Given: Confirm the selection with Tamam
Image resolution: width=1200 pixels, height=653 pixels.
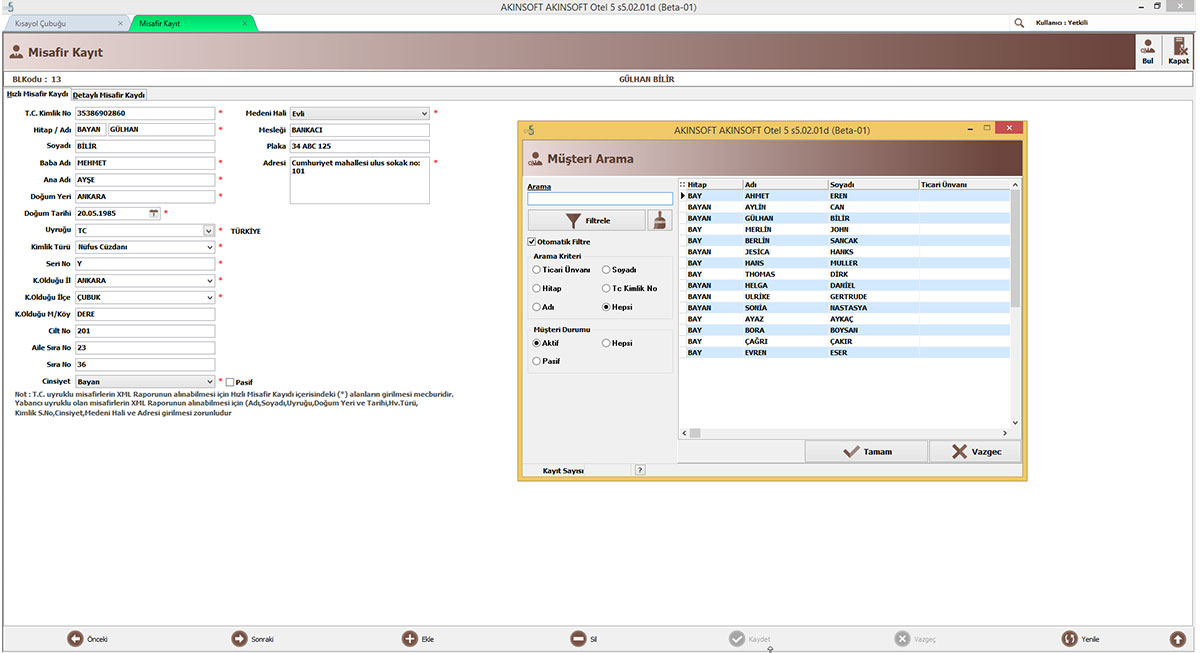Looking at the screenshot, I should click(866, 451).
